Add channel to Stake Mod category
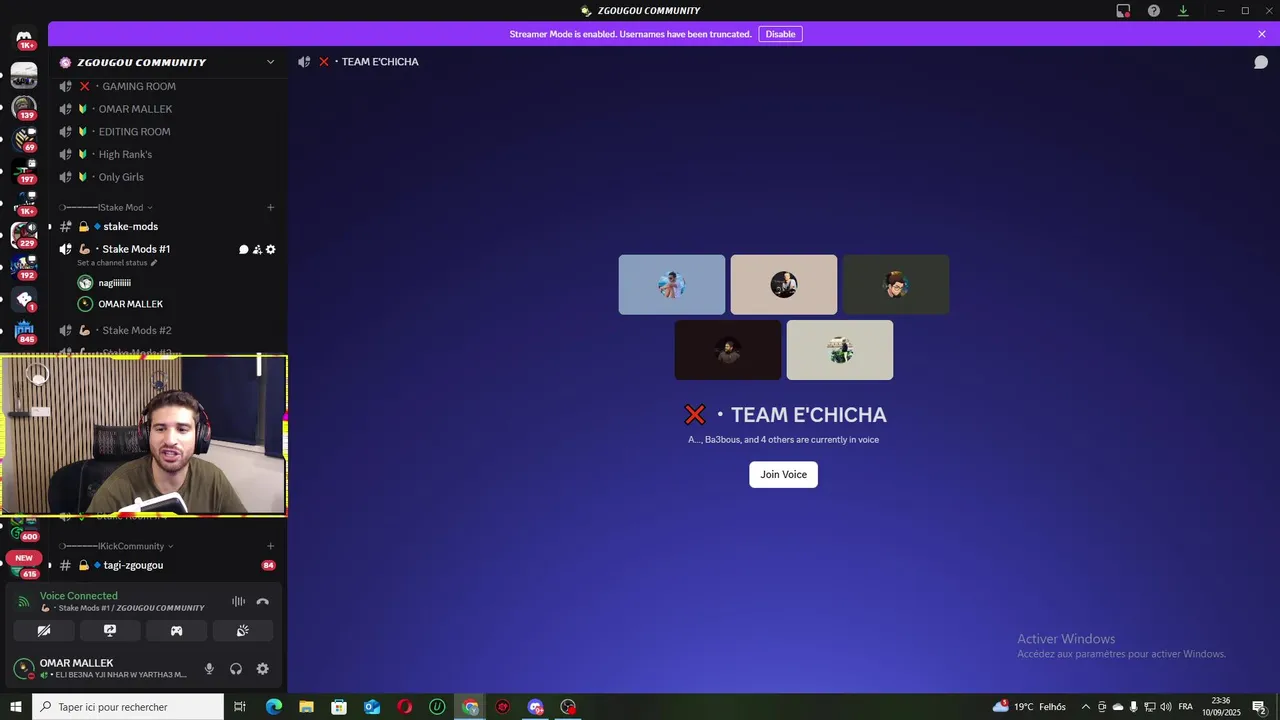 coord(270,207)
